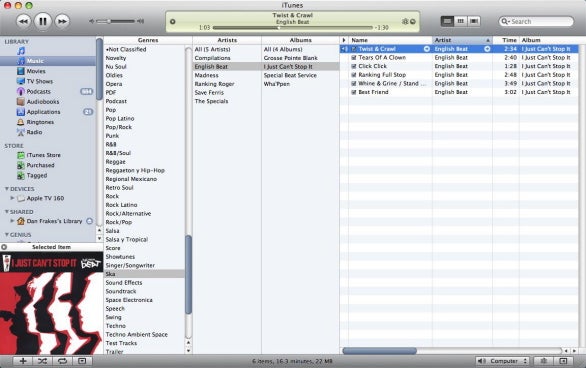586x368 pixels.
Task: Open Genius icon in now playing display
Action: [x=405, y=21]
